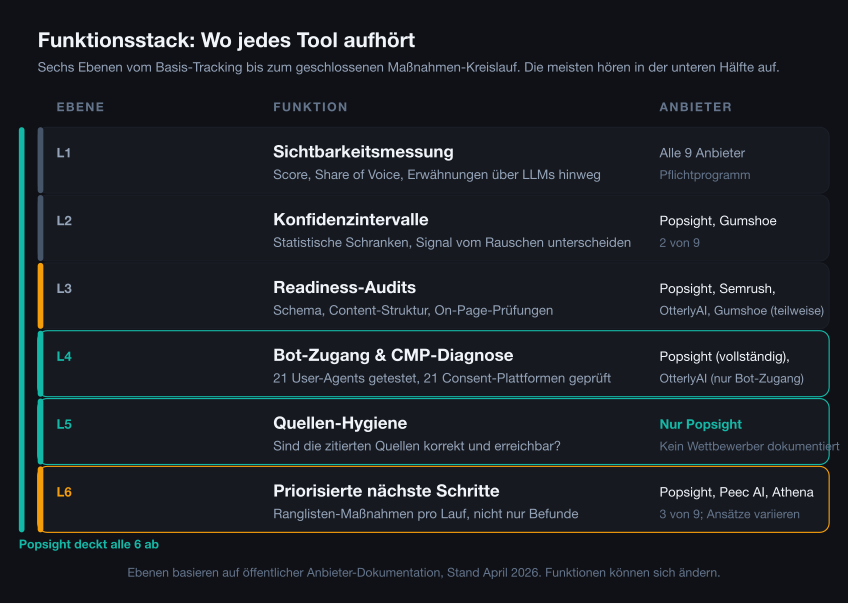Click 'Ranglisten-Maßnahmen pro Lauf' description text

point(426,514)
